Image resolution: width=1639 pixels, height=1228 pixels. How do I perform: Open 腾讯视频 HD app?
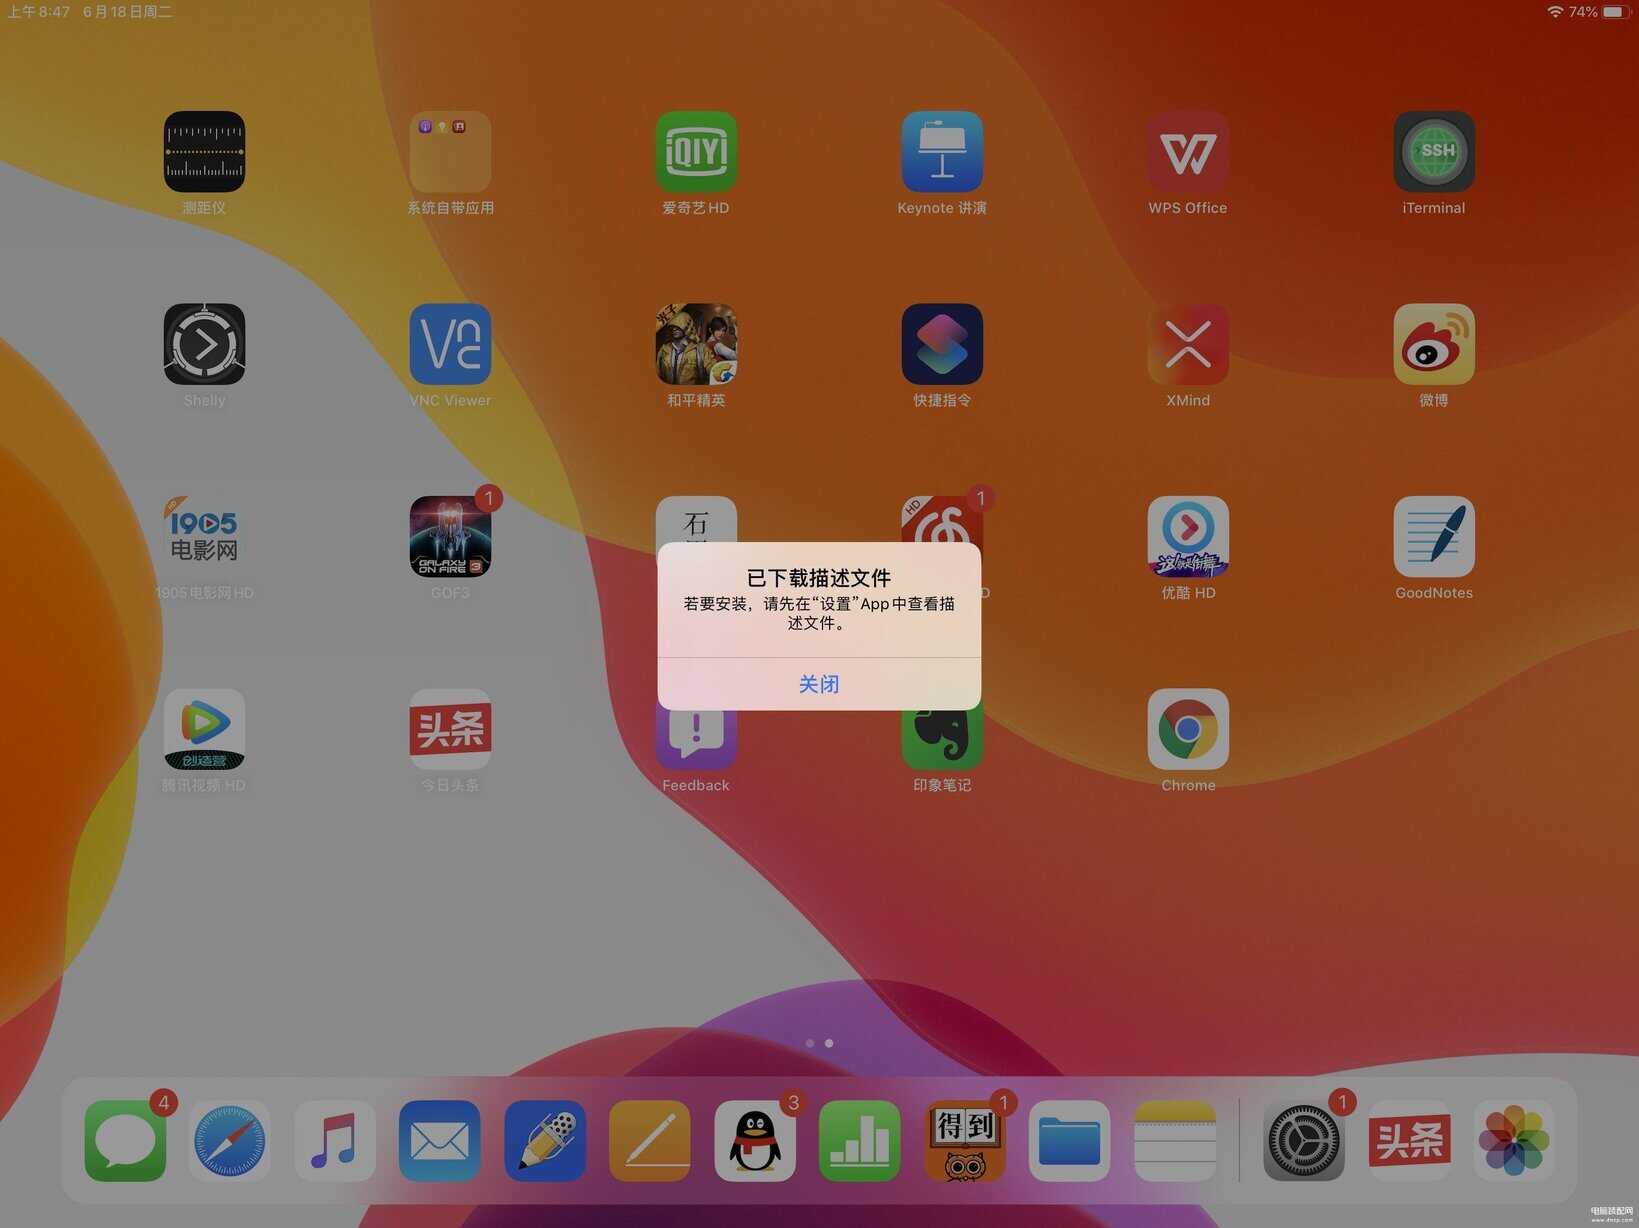tap(204, 729)
